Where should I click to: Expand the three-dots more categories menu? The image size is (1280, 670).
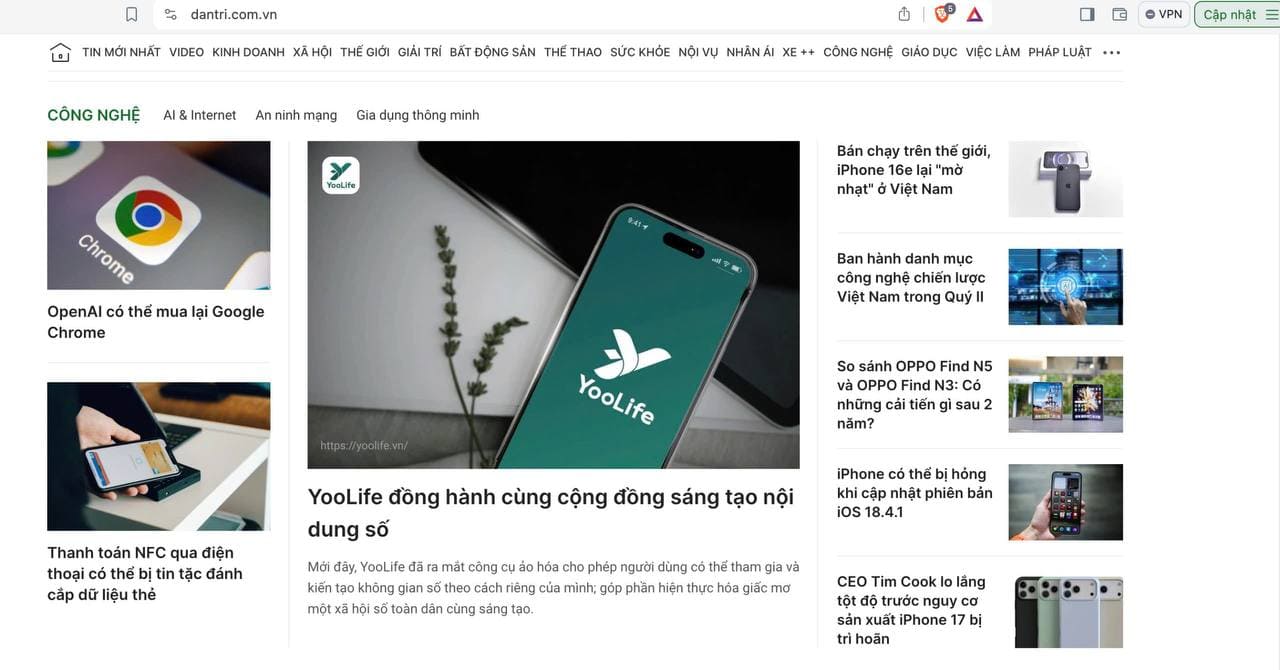(1111, 52)
